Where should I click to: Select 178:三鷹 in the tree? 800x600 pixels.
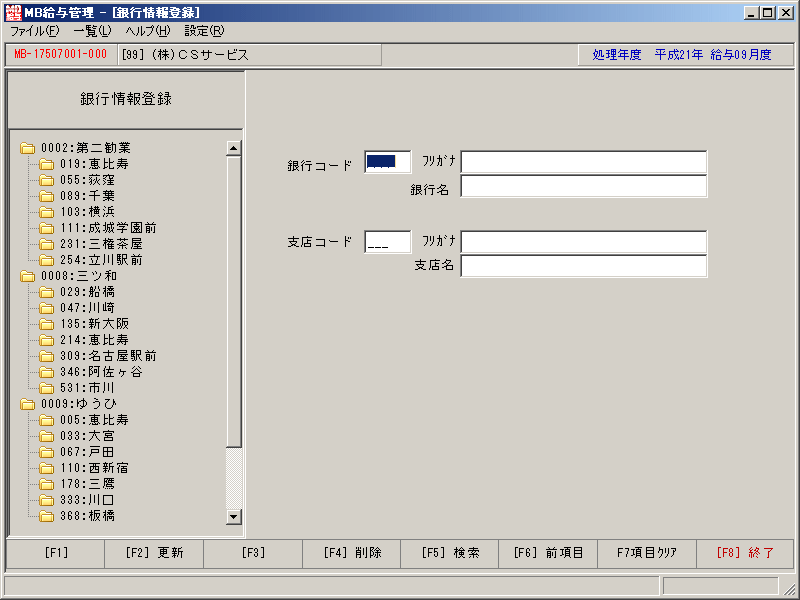[x=87, y=484]
